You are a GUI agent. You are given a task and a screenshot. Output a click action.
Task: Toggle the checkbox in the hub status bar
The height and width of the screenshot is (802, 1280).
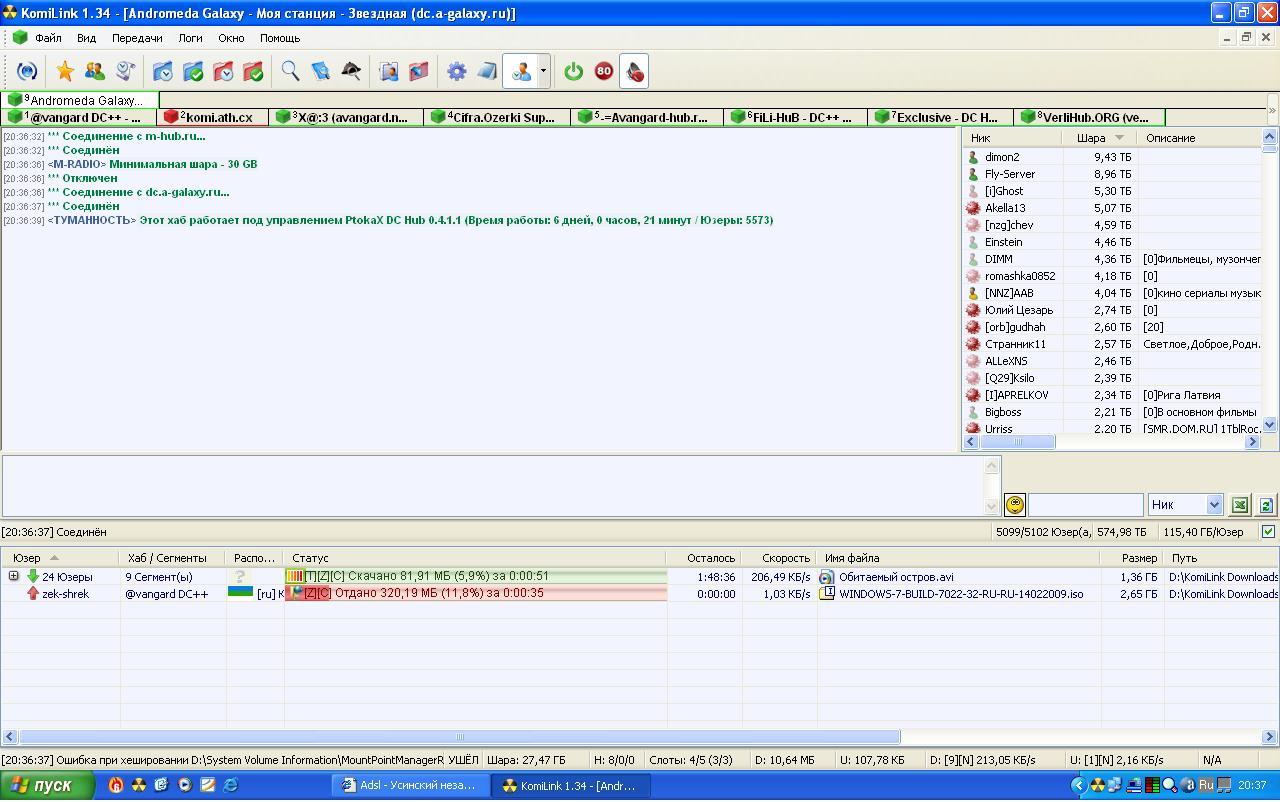(1268, 532)
